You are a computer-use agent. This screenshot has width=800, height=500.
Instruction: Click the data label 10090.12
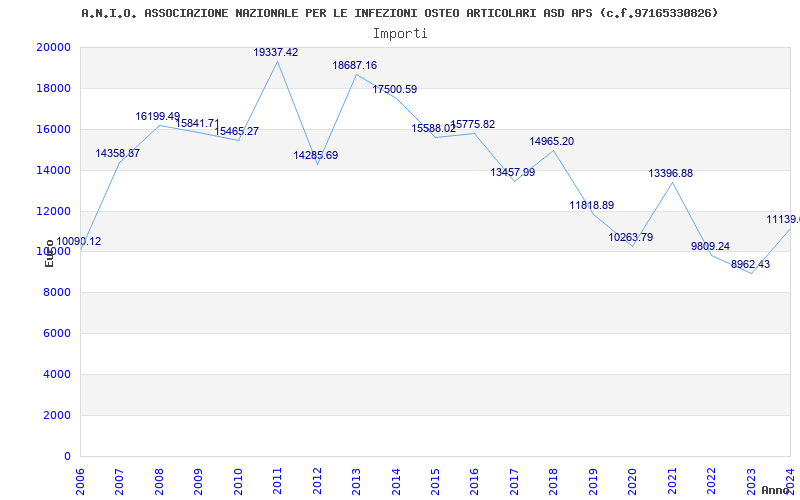coord(79,241)
